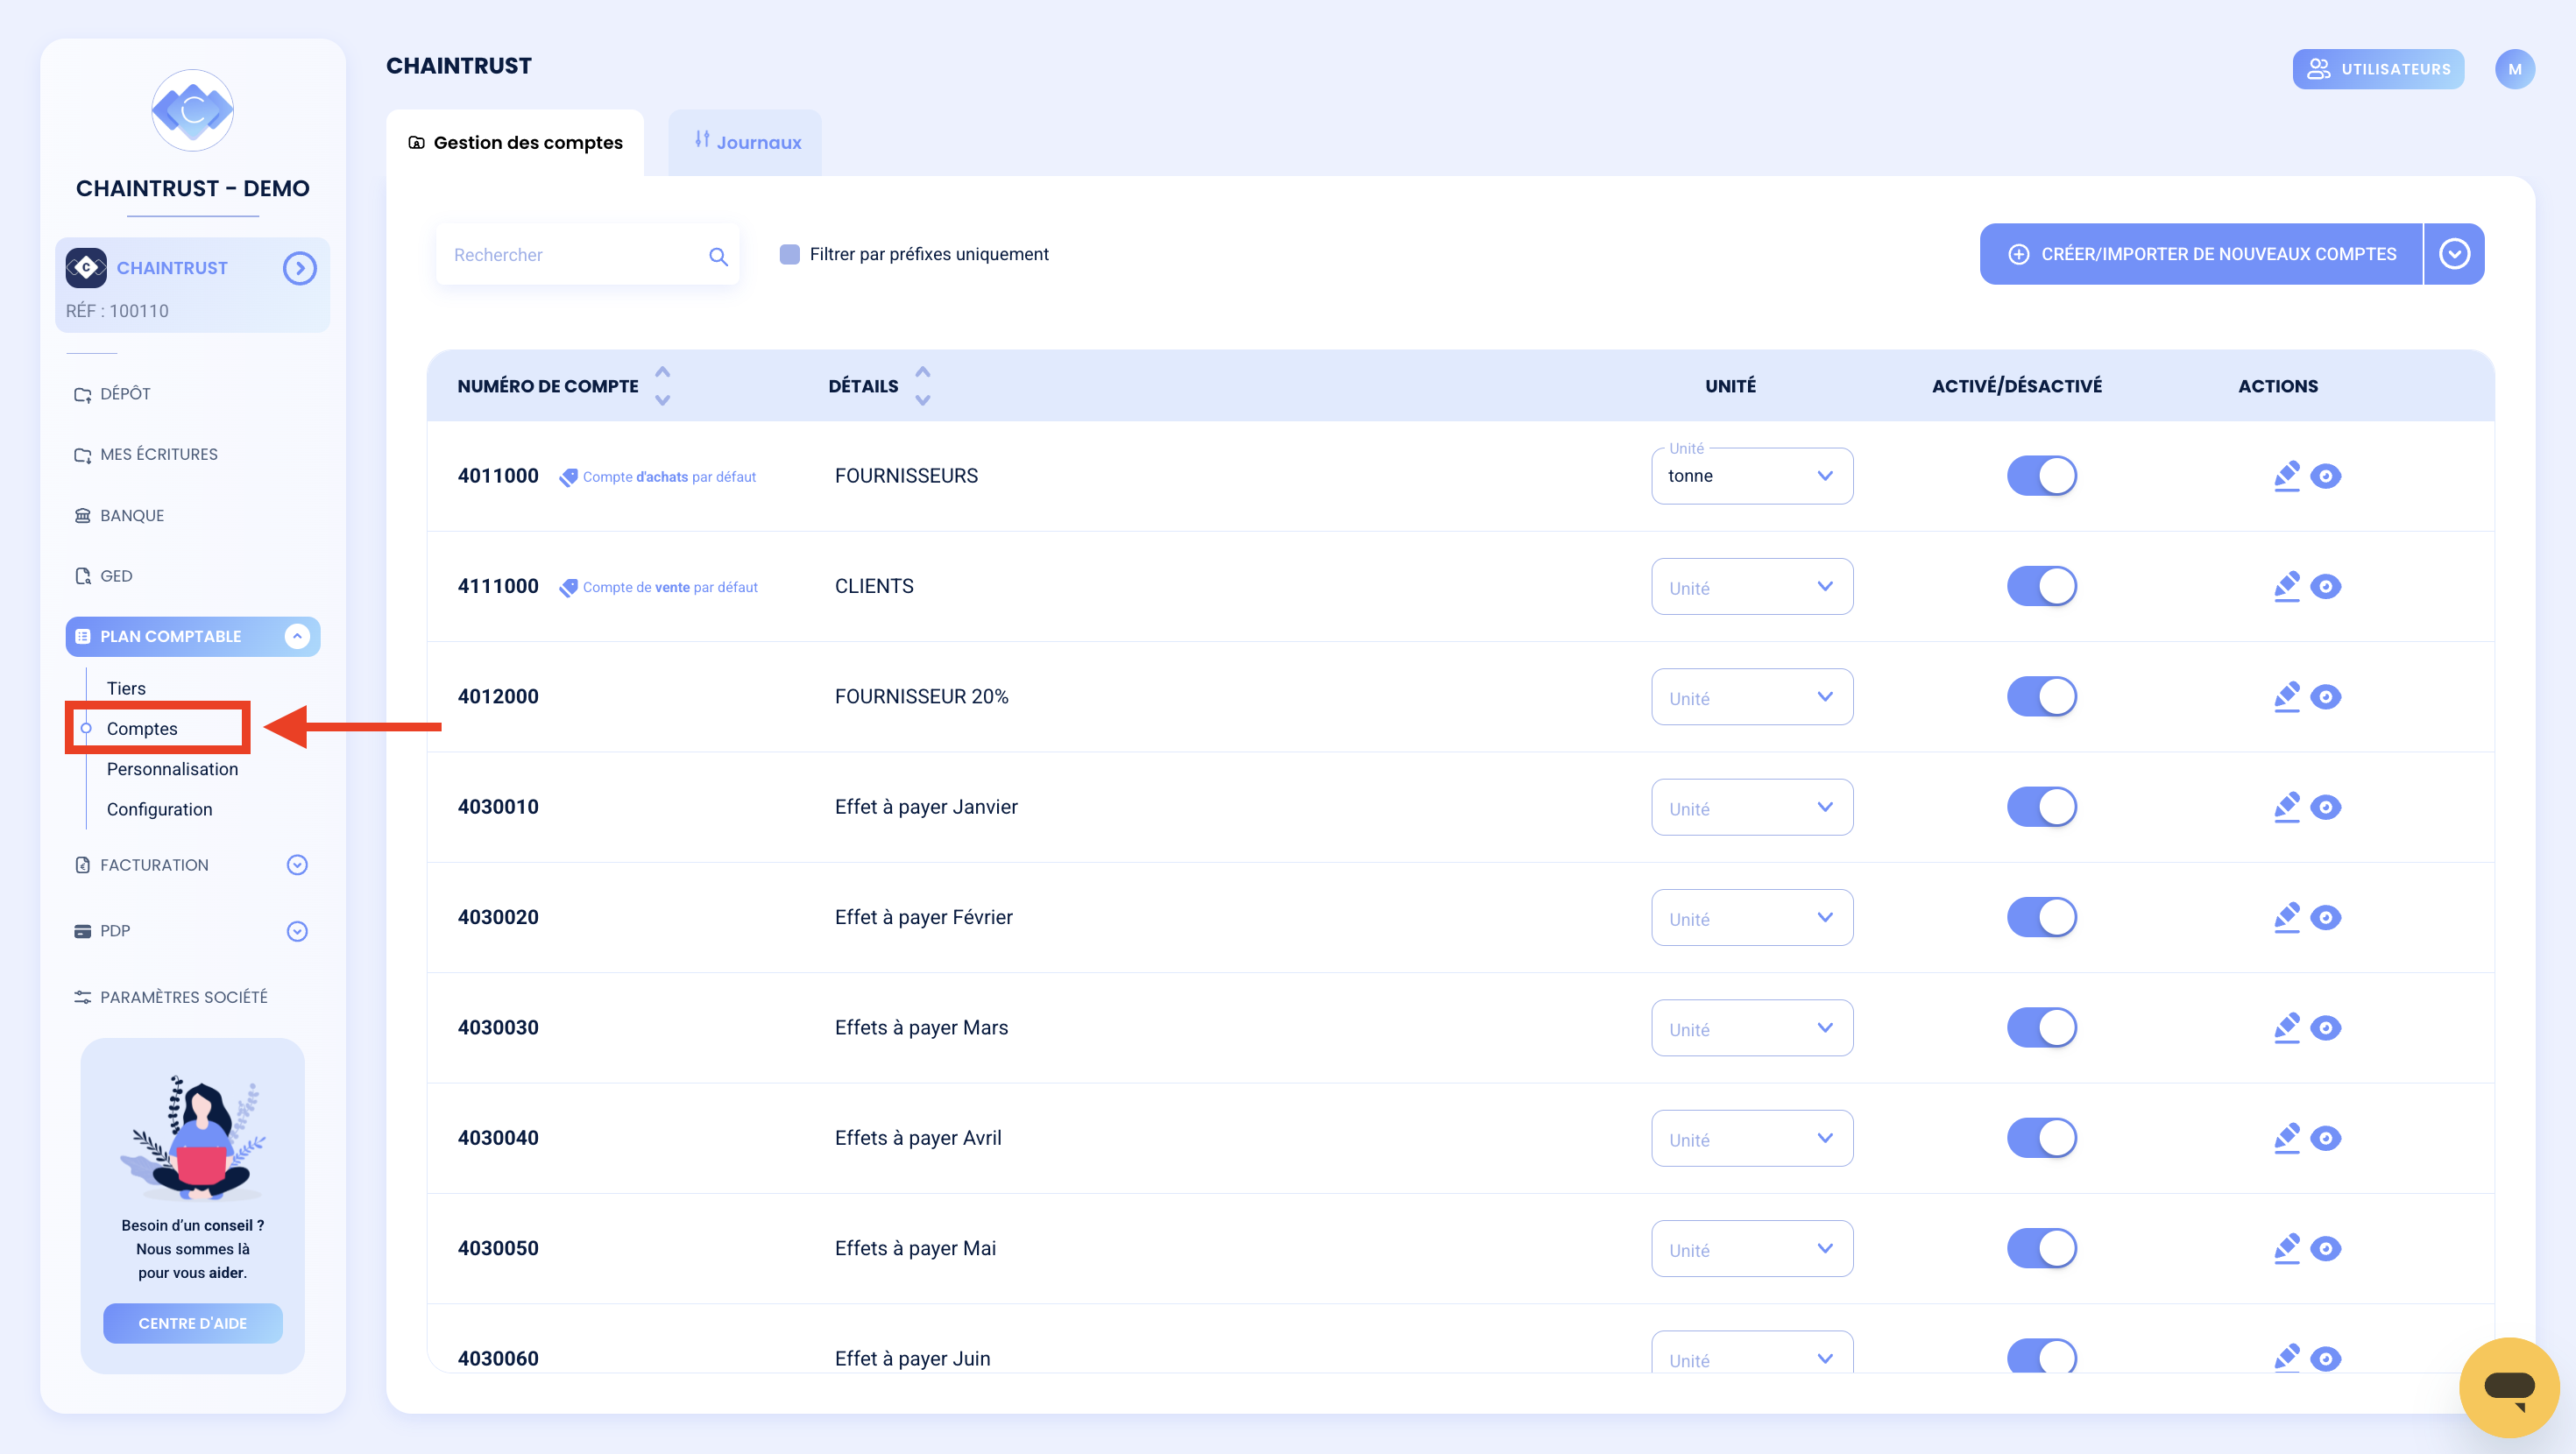Open PARAMÈTRES SOCIÉTÉ in the sidebar

171,997
